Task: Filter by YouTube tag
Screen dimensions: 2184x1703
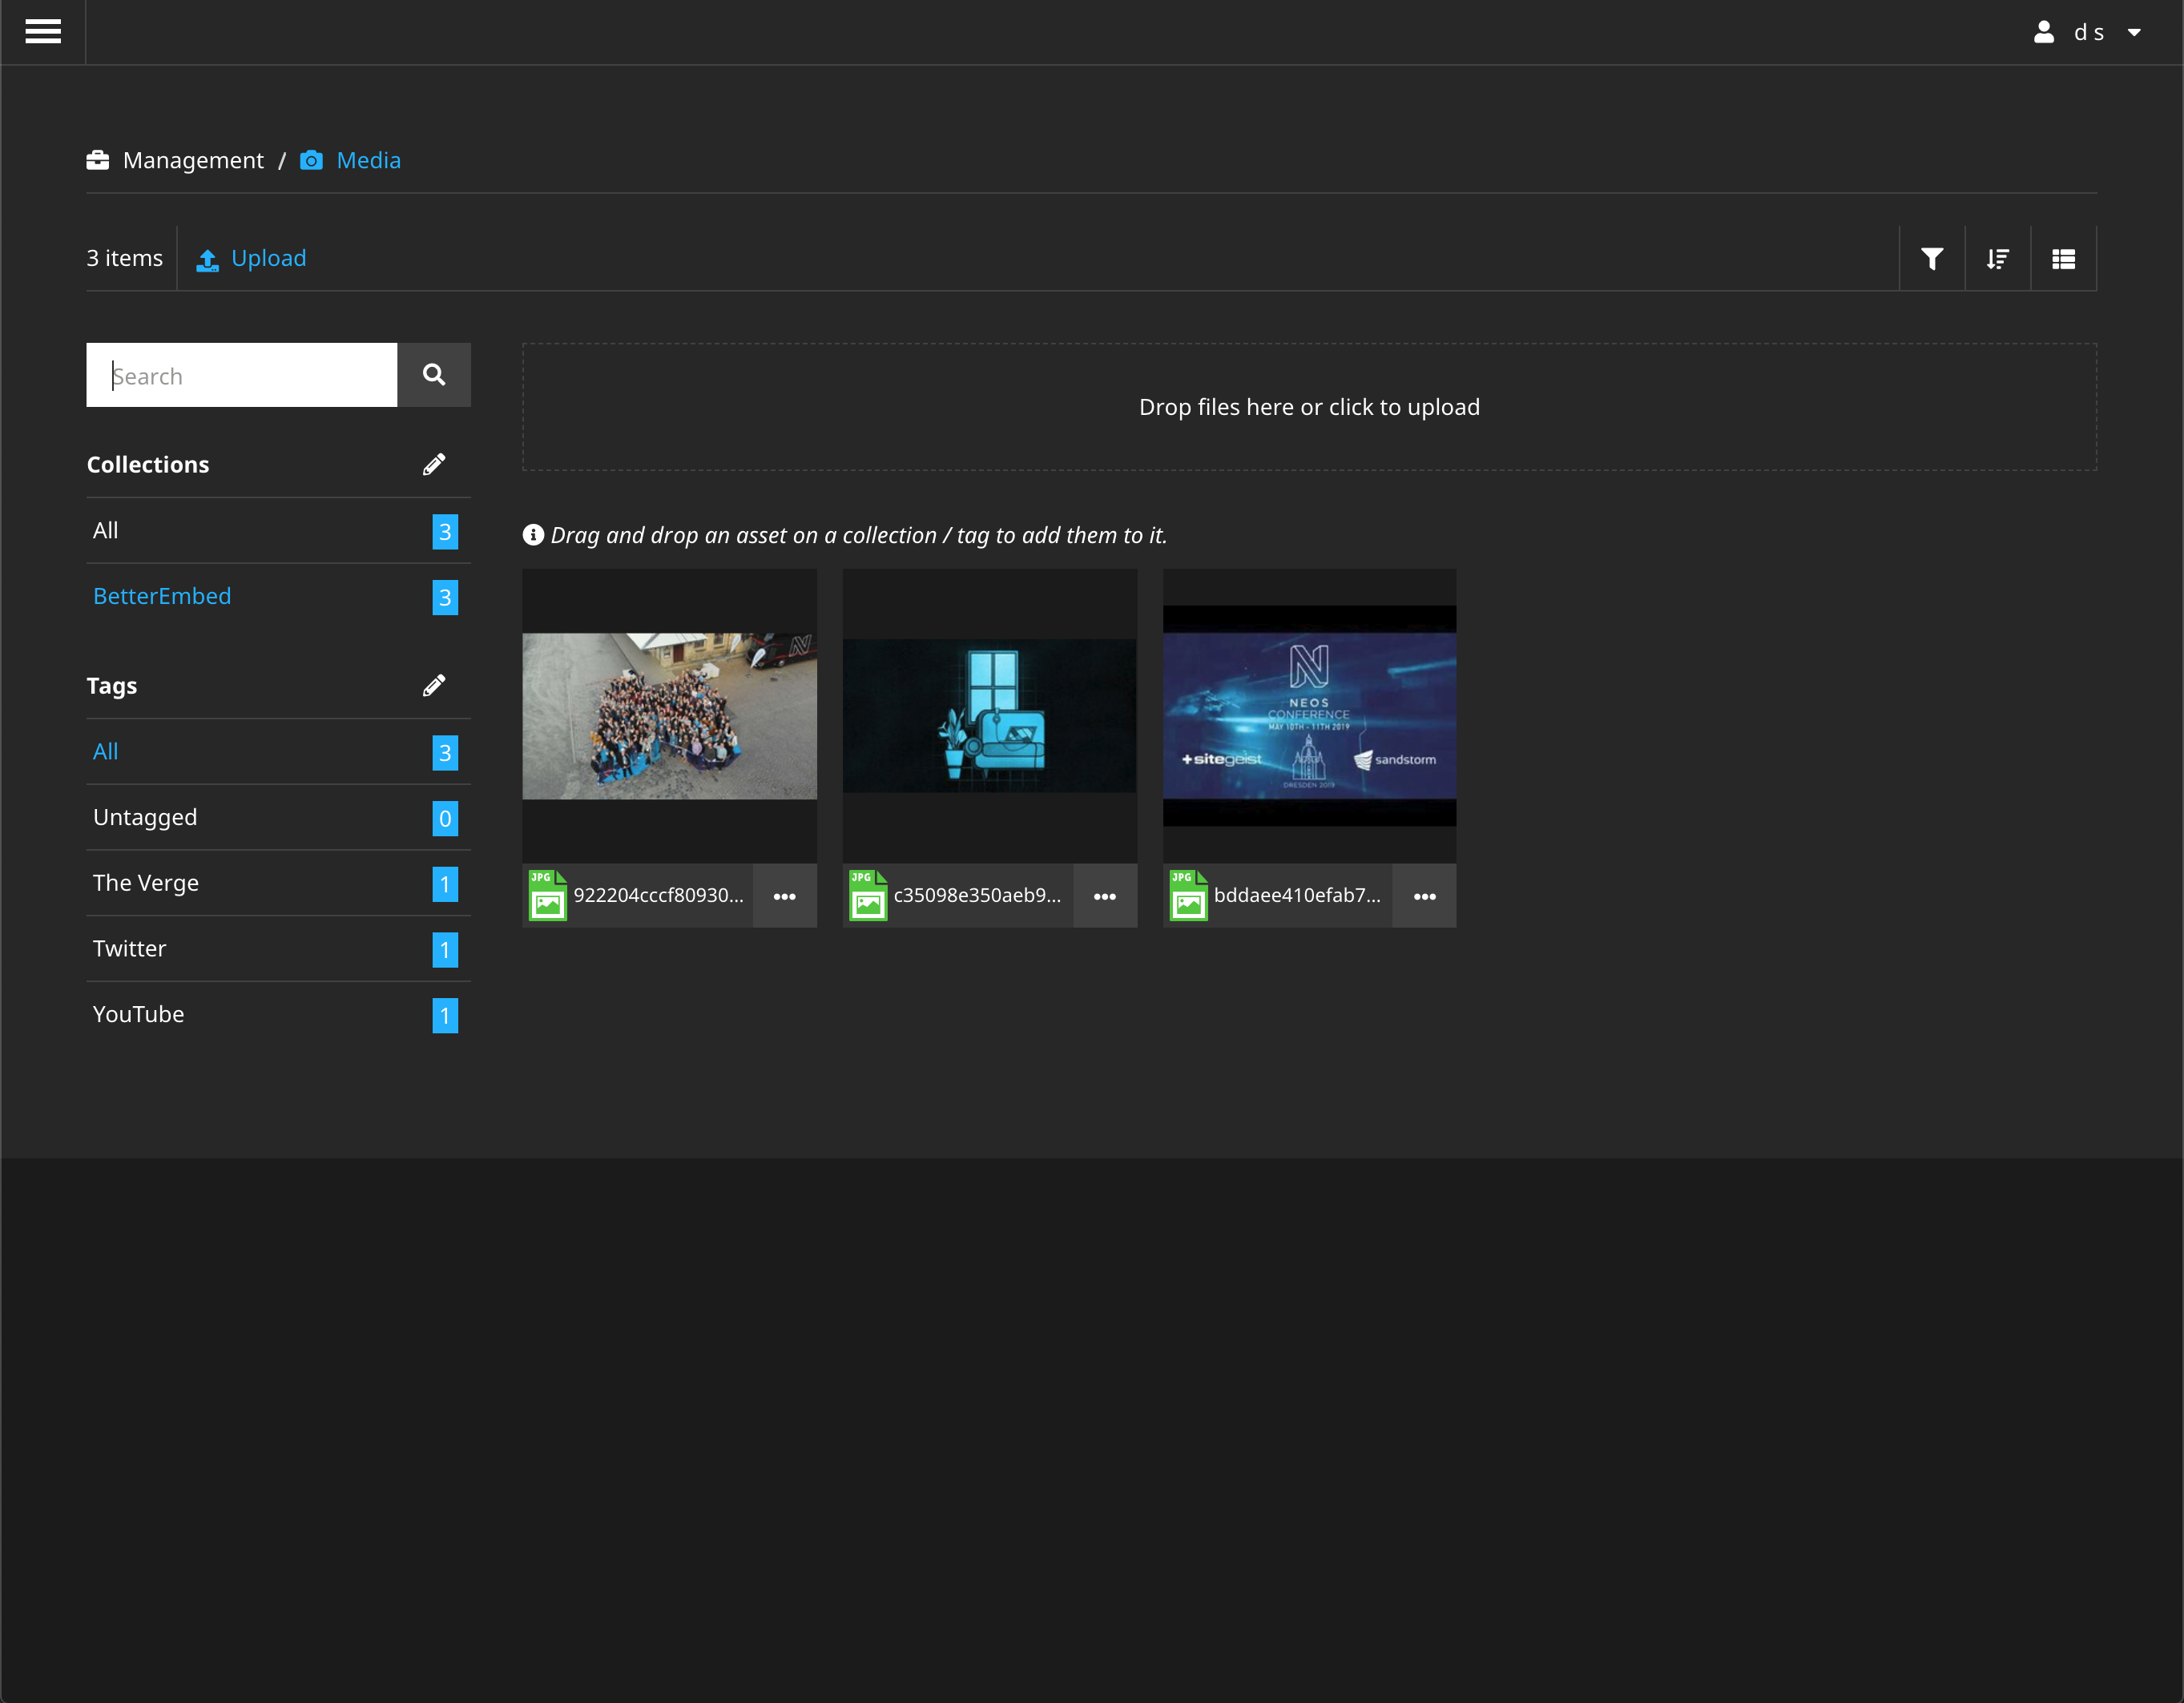Action: pyautogui.click(x=278, y=1015)
